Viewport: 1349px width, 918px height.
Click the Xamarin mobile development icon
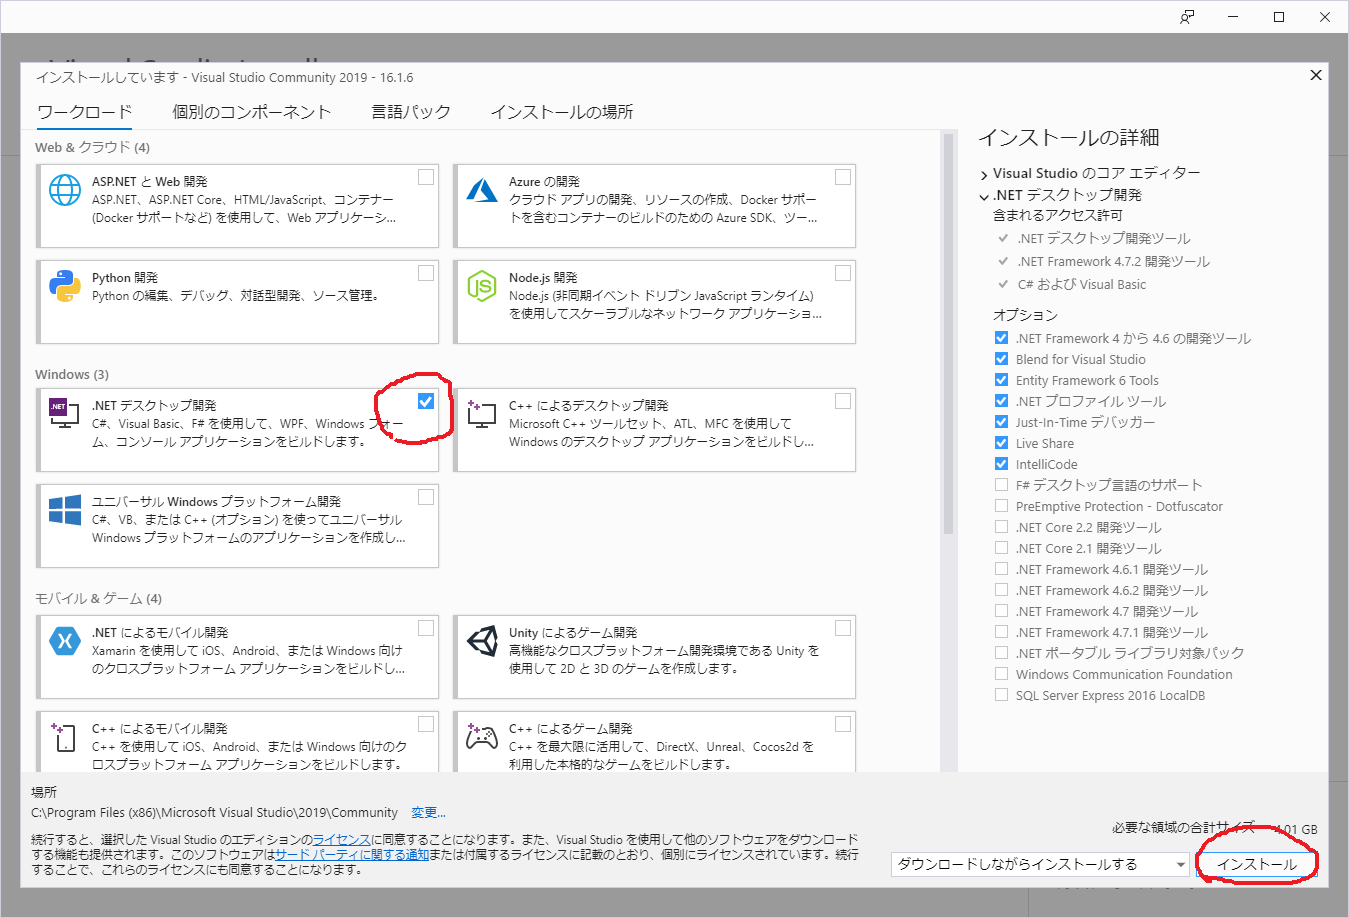click(x=65, y=640)
